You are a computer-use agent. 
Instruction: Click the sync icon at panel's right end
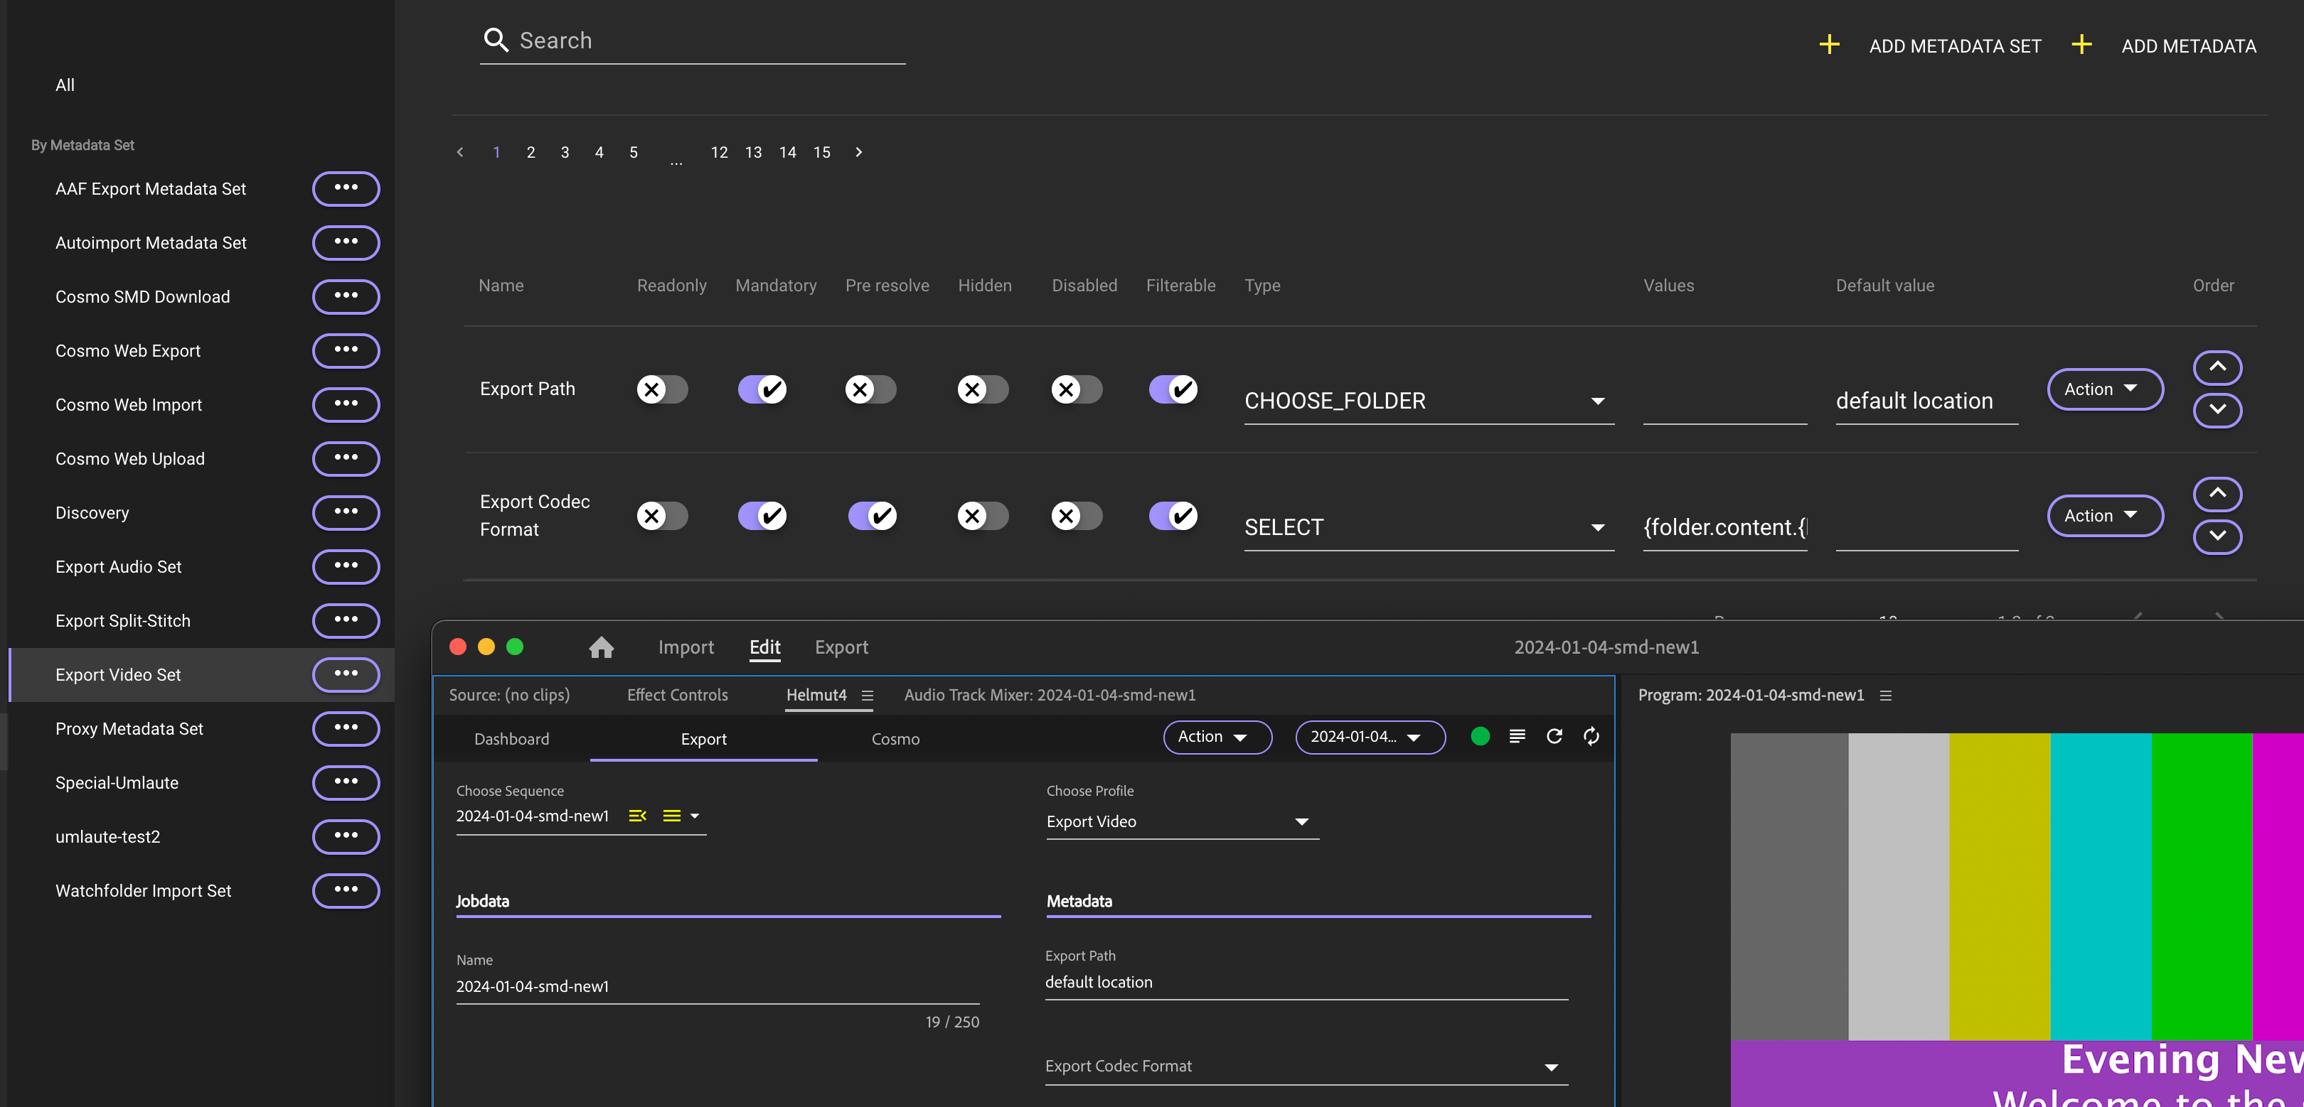(1591, 736)
